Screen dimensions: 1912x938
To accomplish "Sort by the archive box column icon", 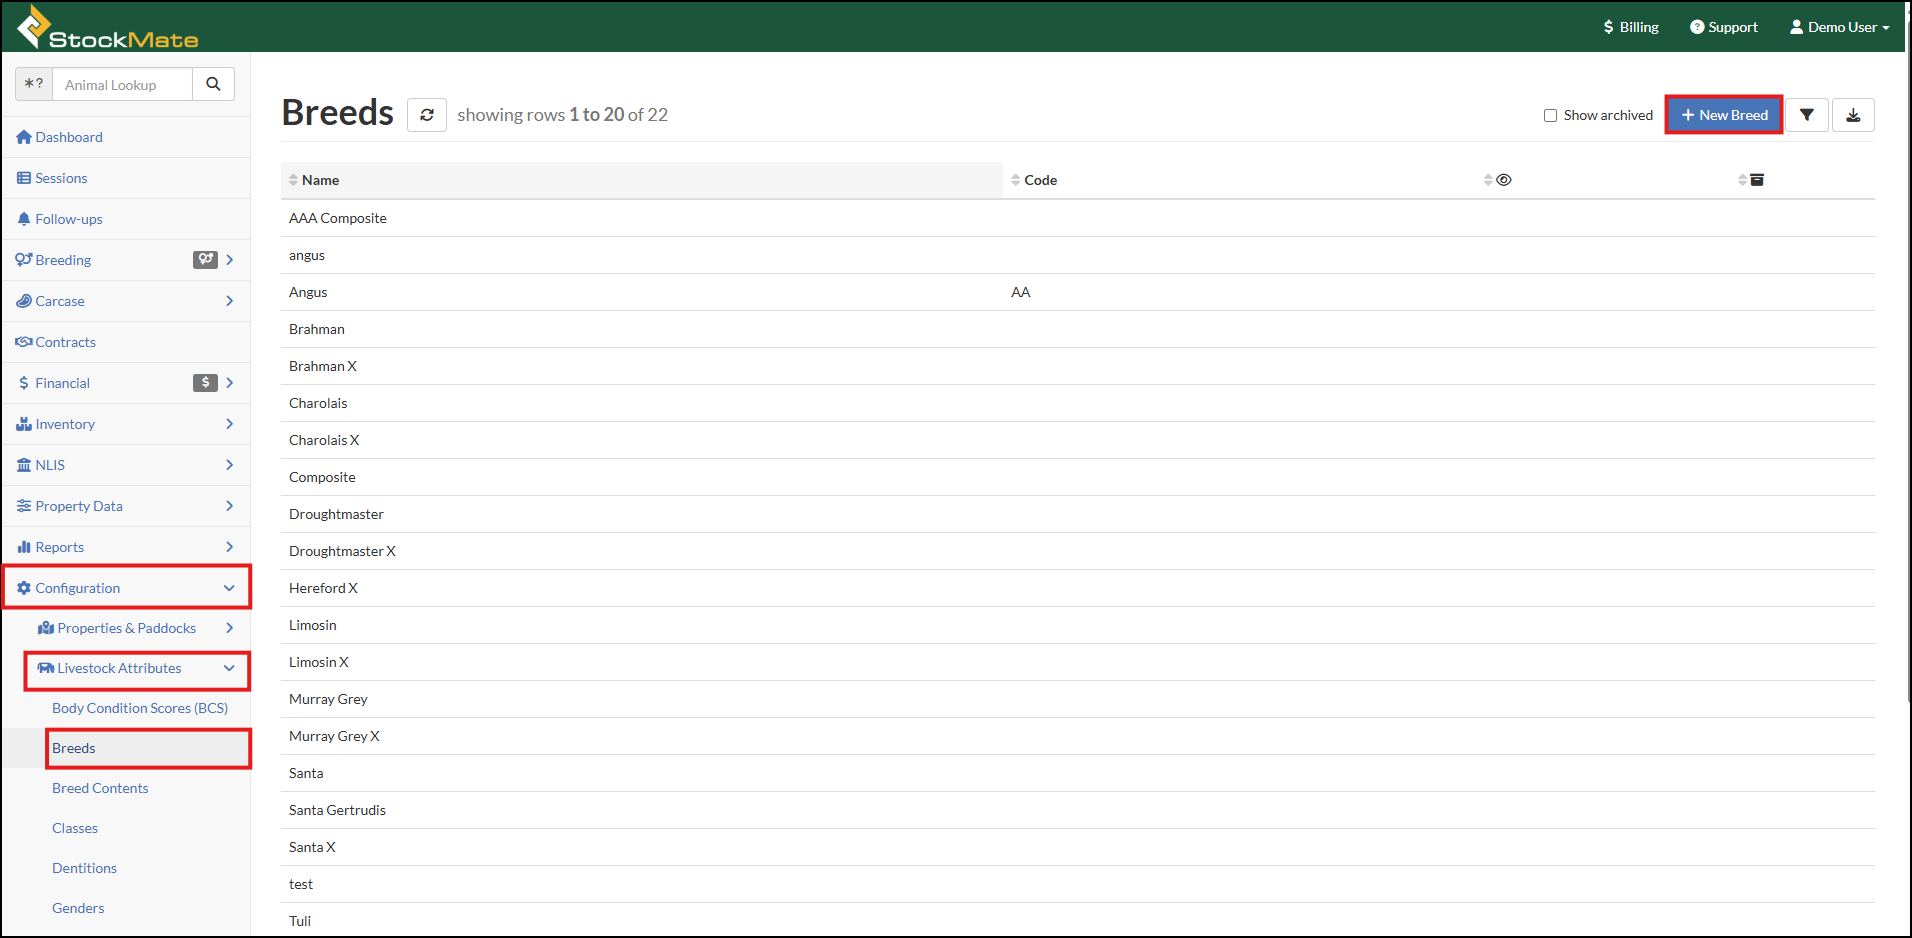I will click(x=1757, y=180).
